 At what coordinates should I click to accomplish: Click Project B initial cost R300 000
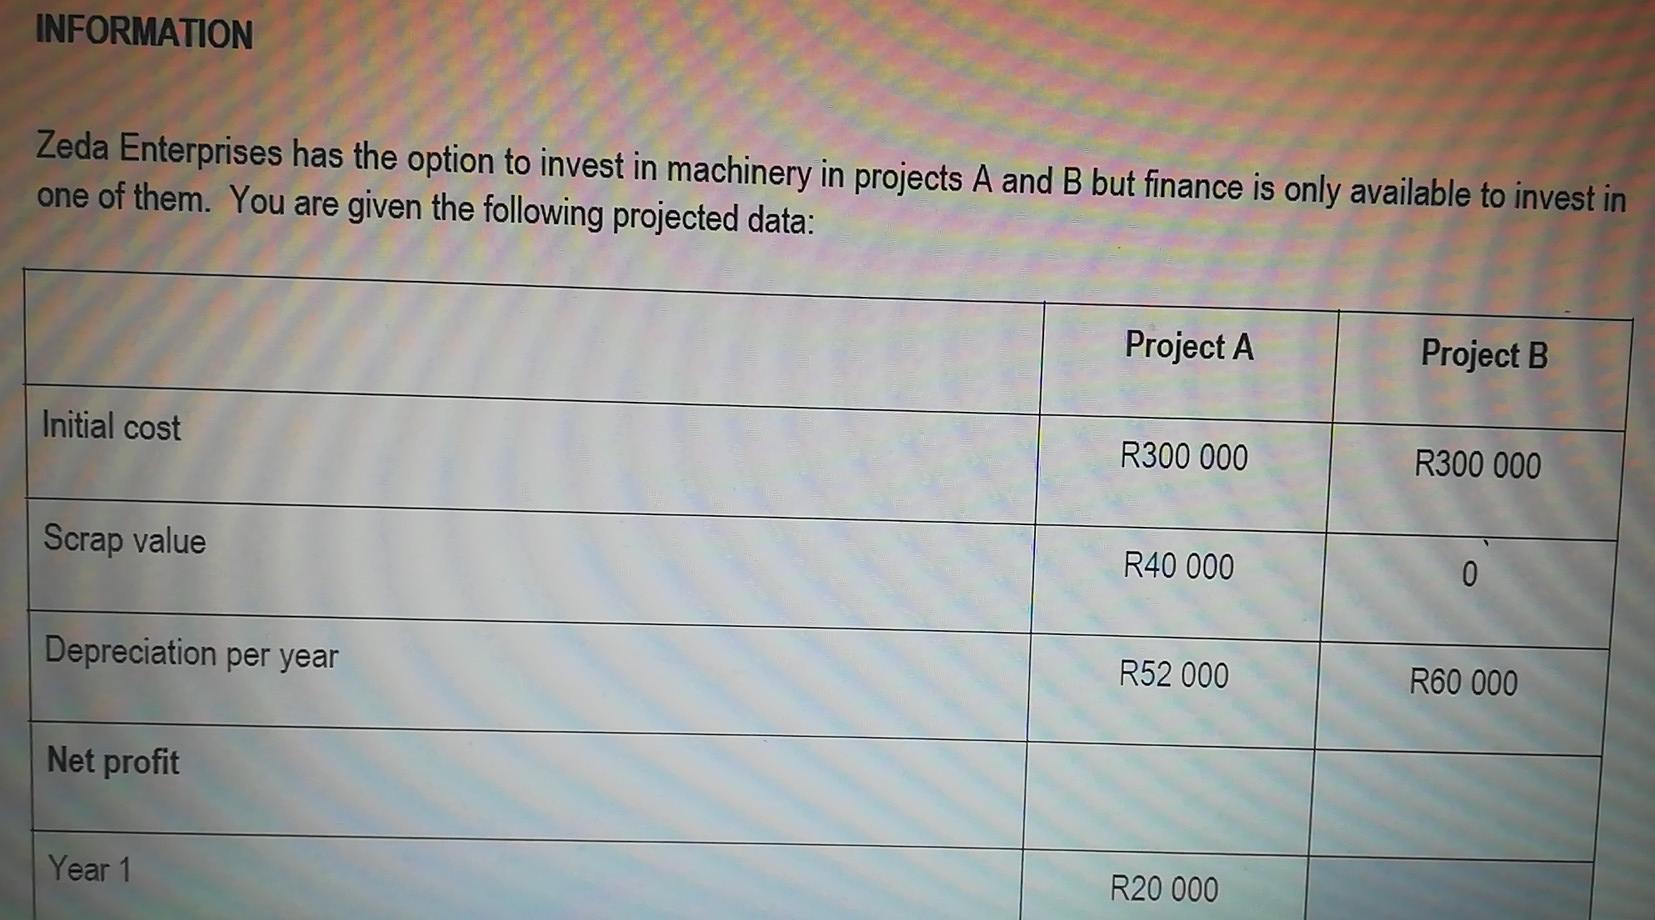pos(1477,464)
